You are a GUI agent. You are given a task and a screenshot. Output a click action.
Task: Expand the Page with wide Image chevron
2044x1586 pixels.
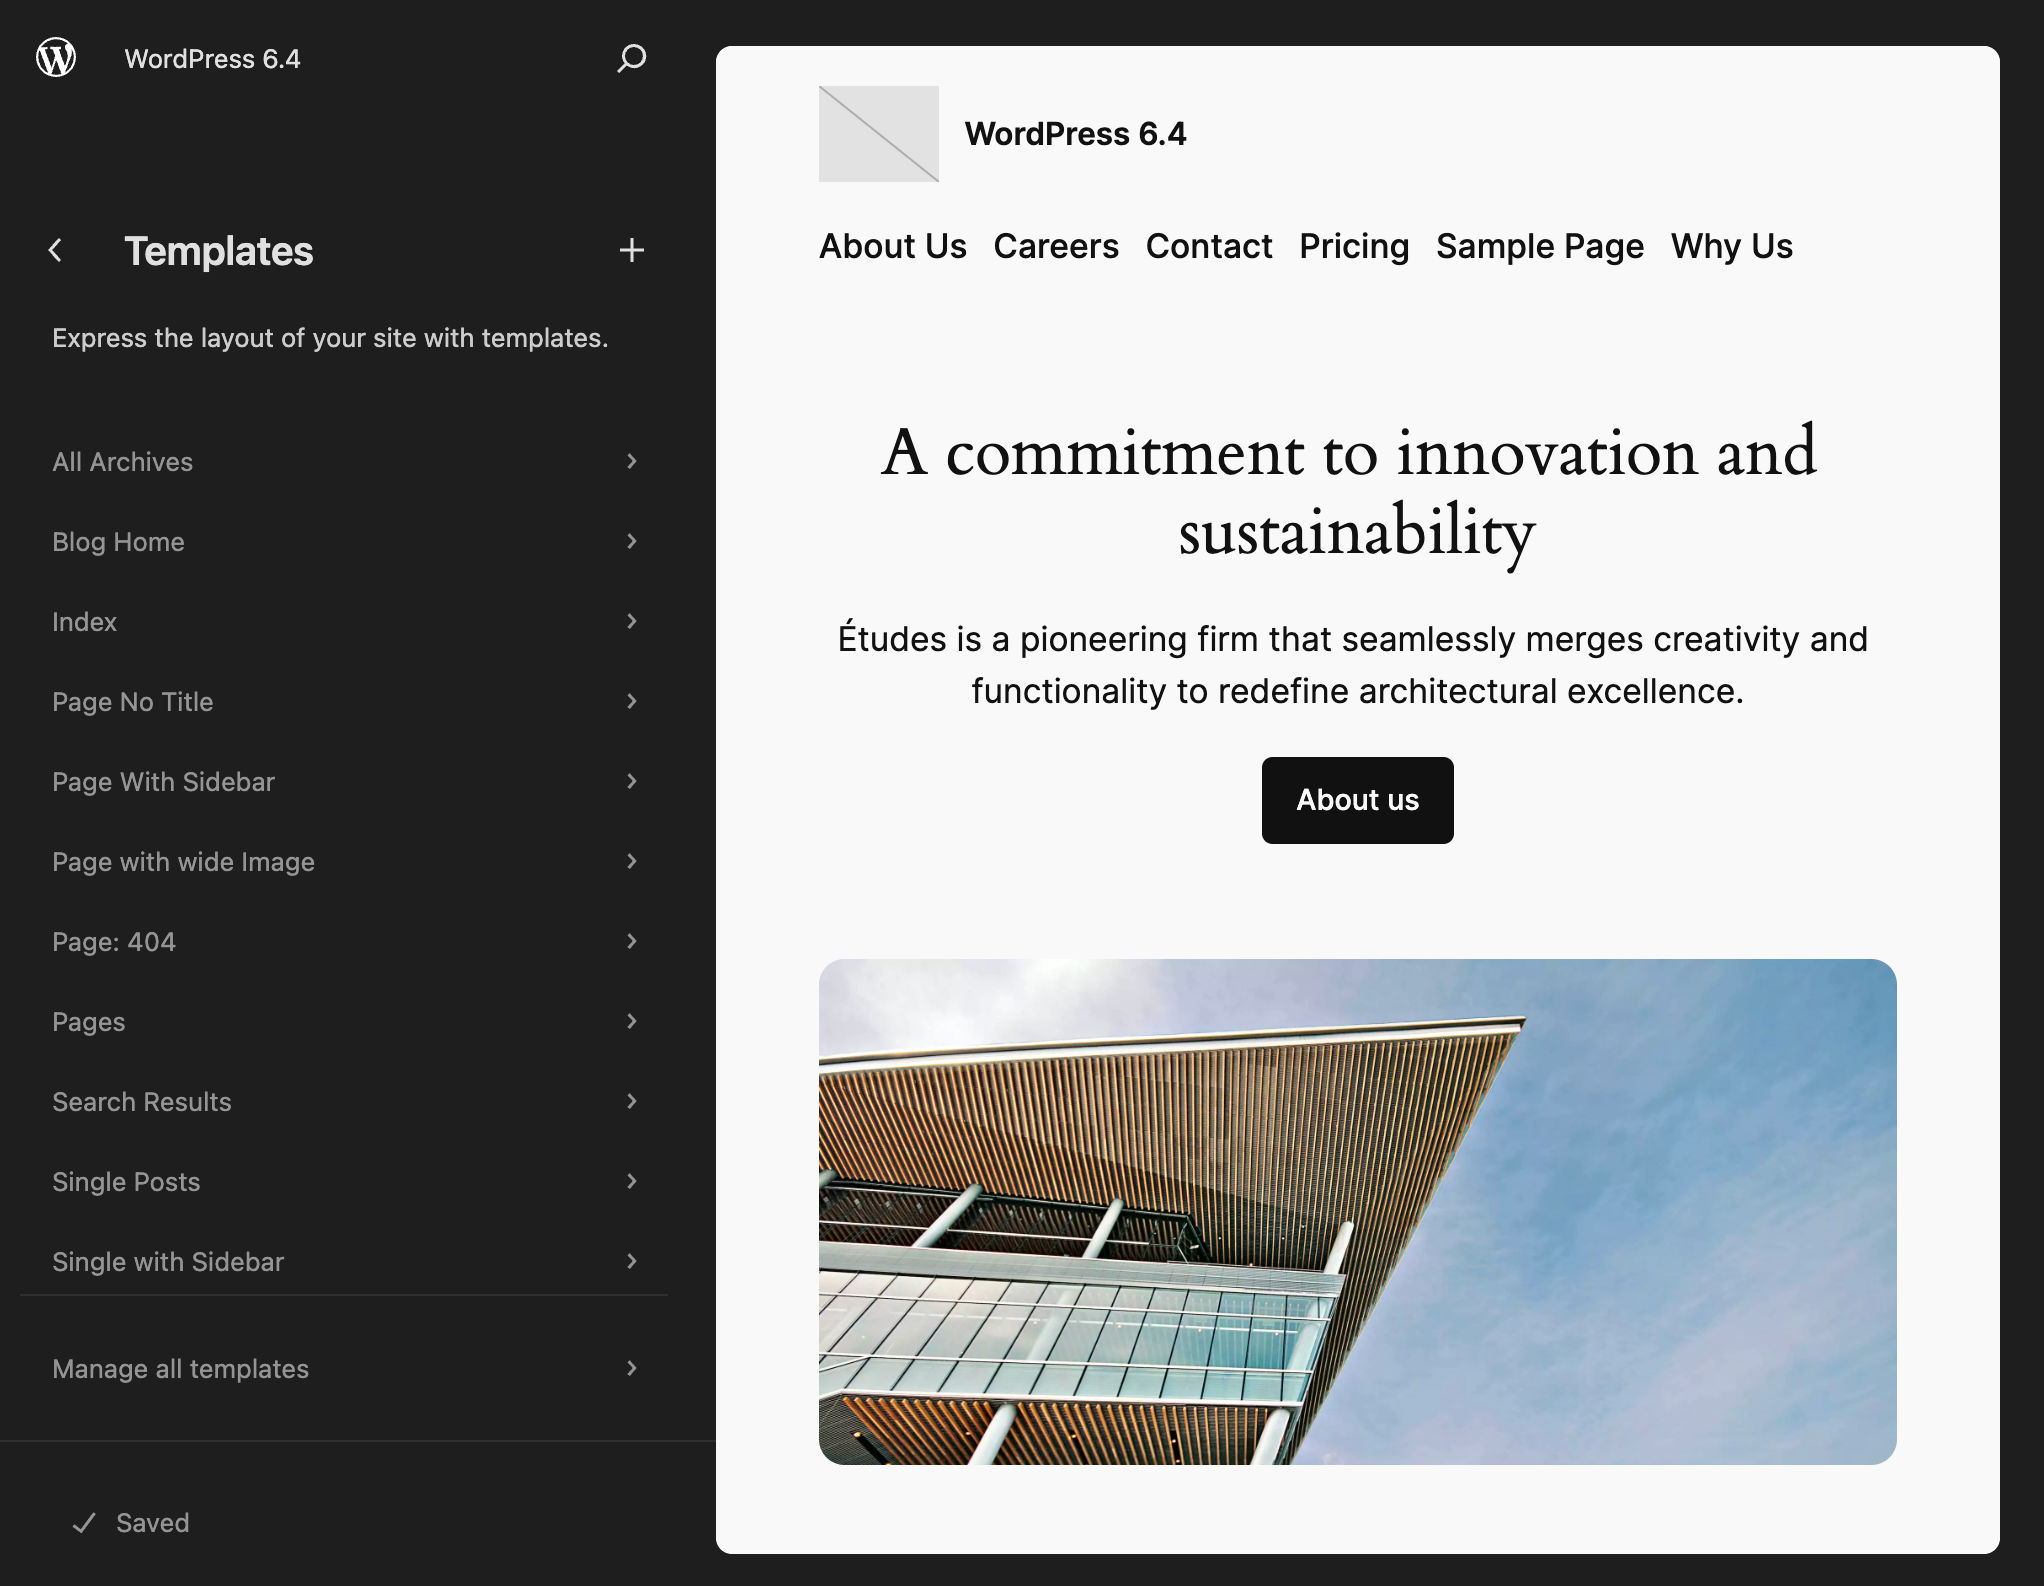[x=630, y=861]
